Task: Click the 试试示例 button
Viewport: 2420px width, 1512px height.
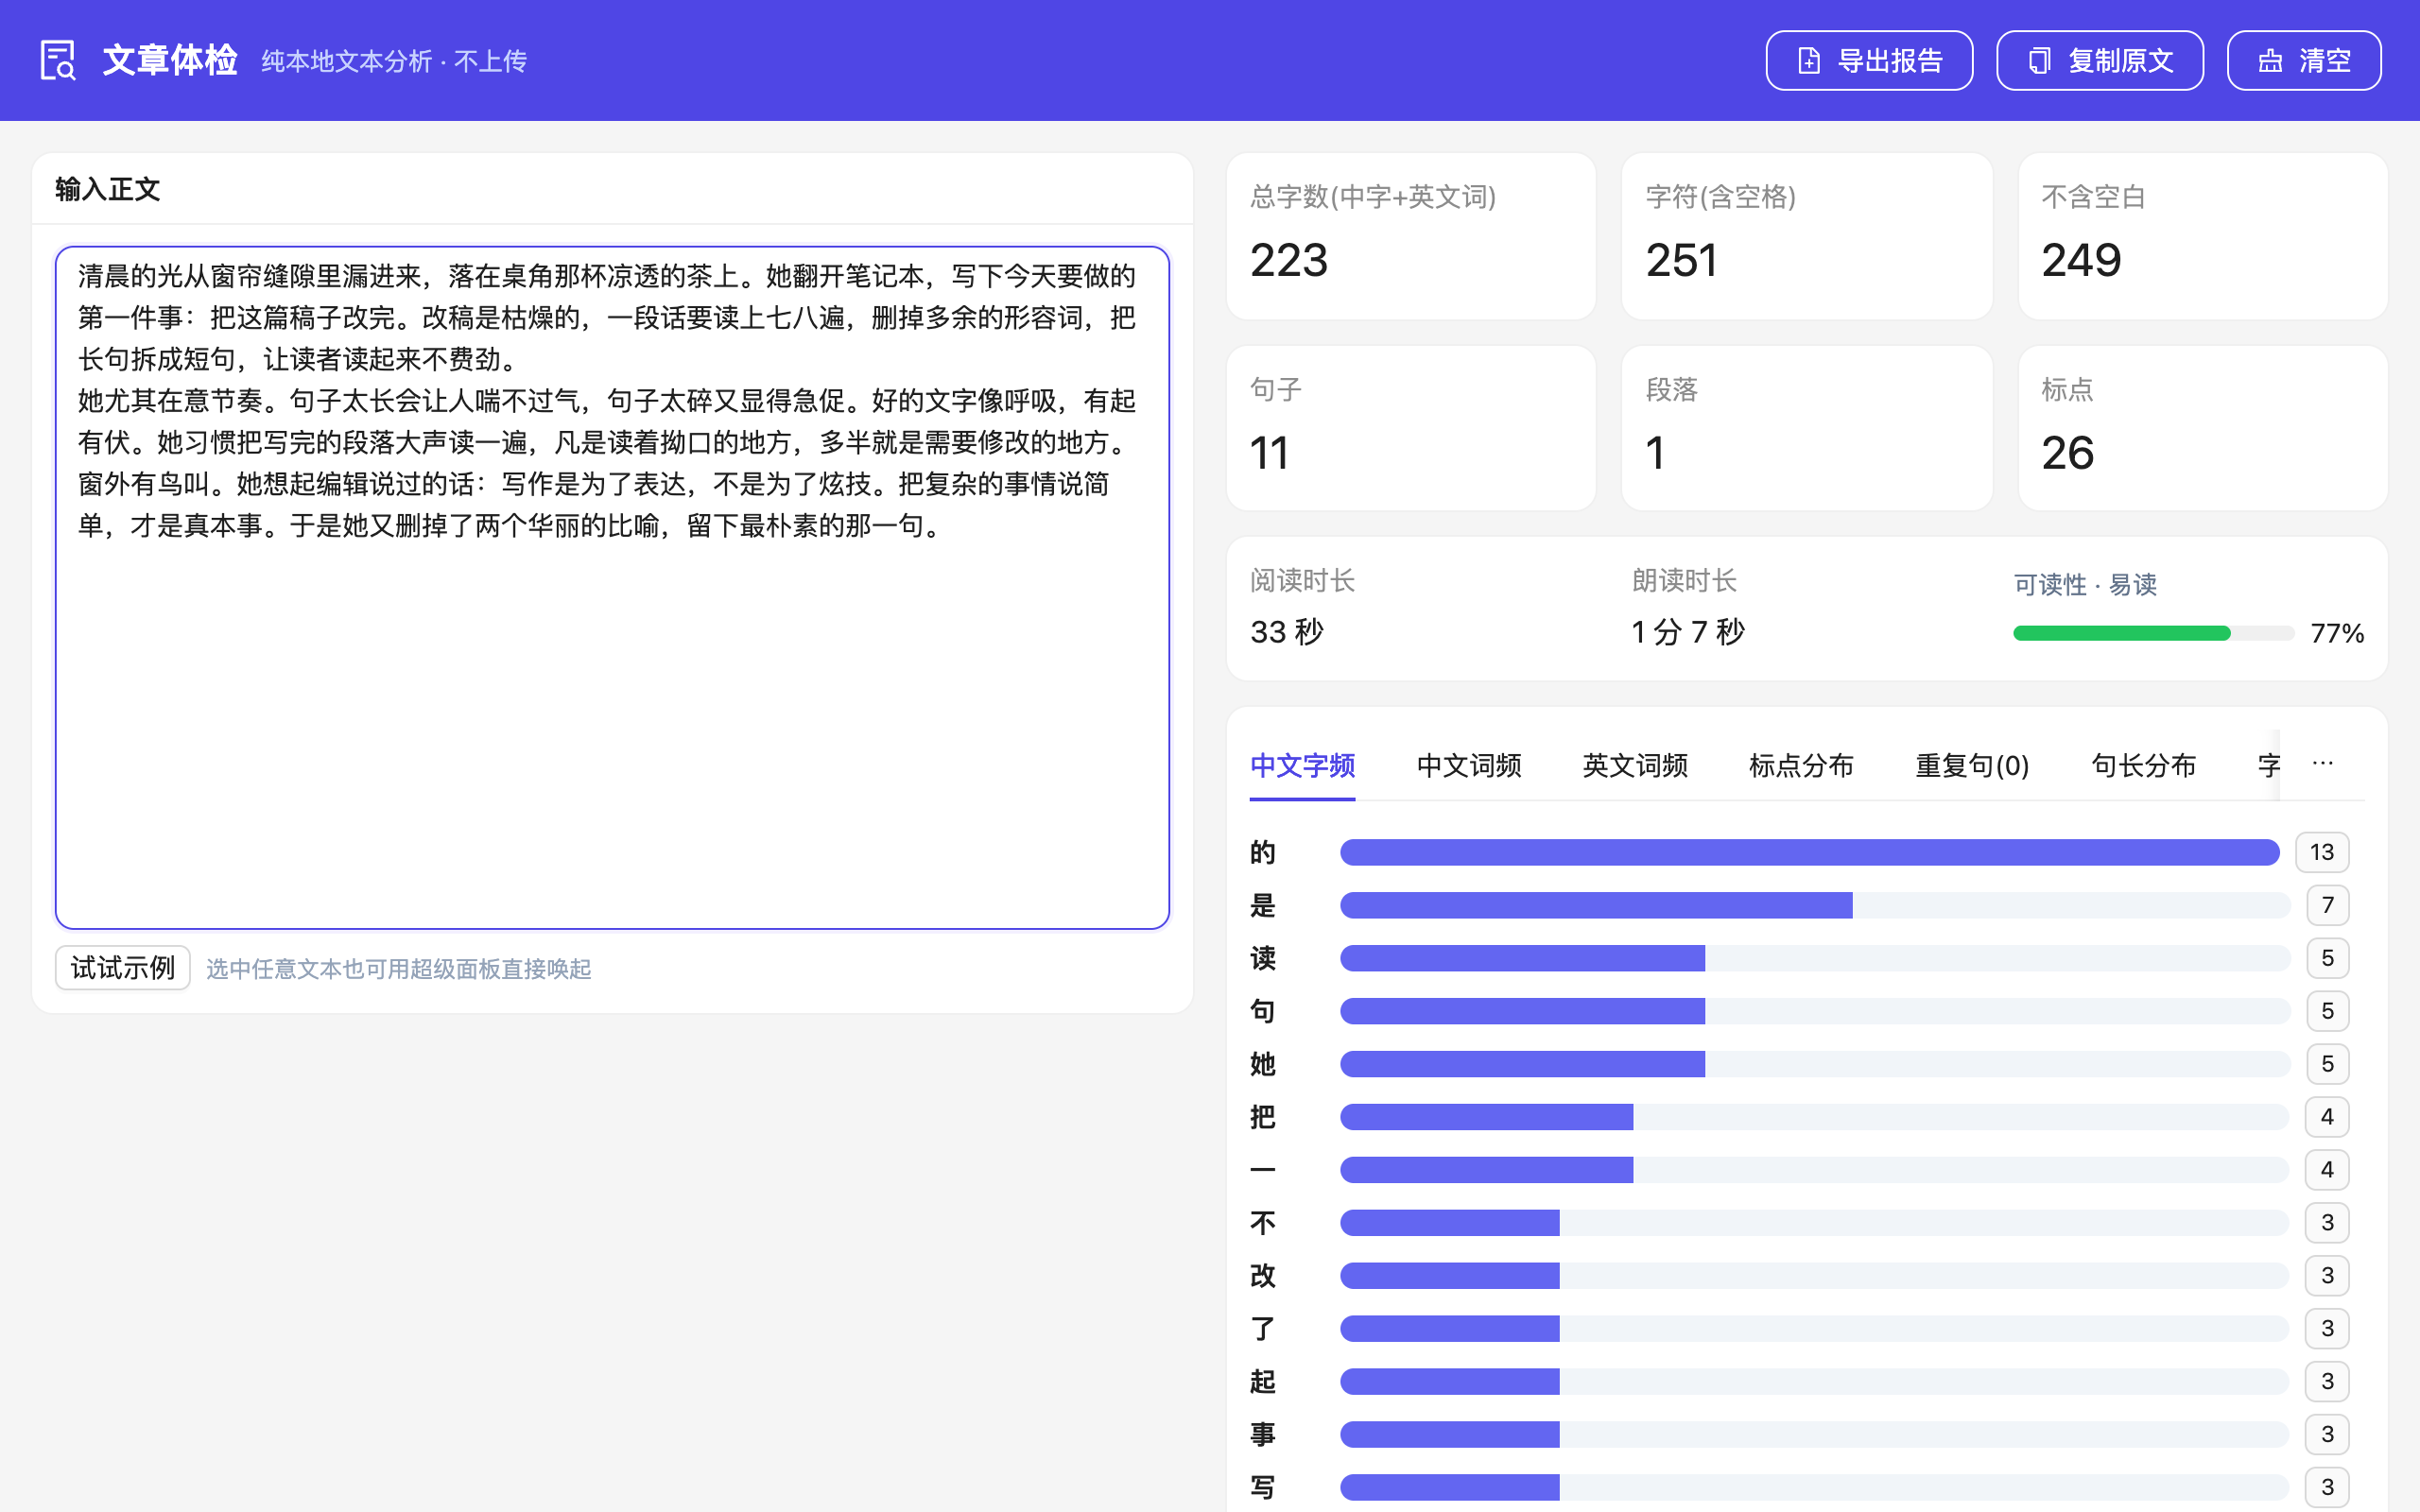Action: pos(122,968)
